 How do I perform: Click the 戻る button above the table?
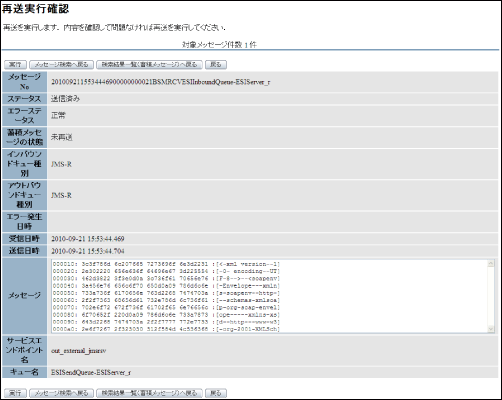[216, 64]
